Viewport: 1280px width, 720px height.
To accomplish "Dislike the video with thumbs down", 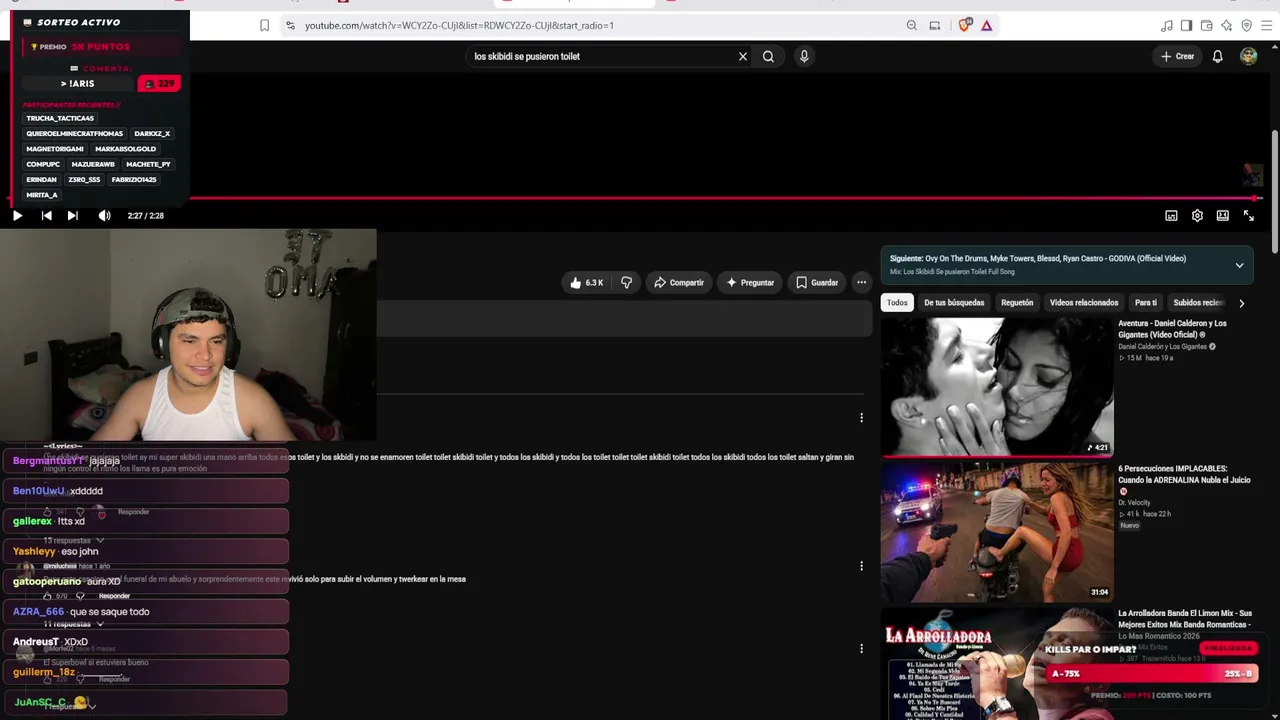I will click(x=626, y=283).
